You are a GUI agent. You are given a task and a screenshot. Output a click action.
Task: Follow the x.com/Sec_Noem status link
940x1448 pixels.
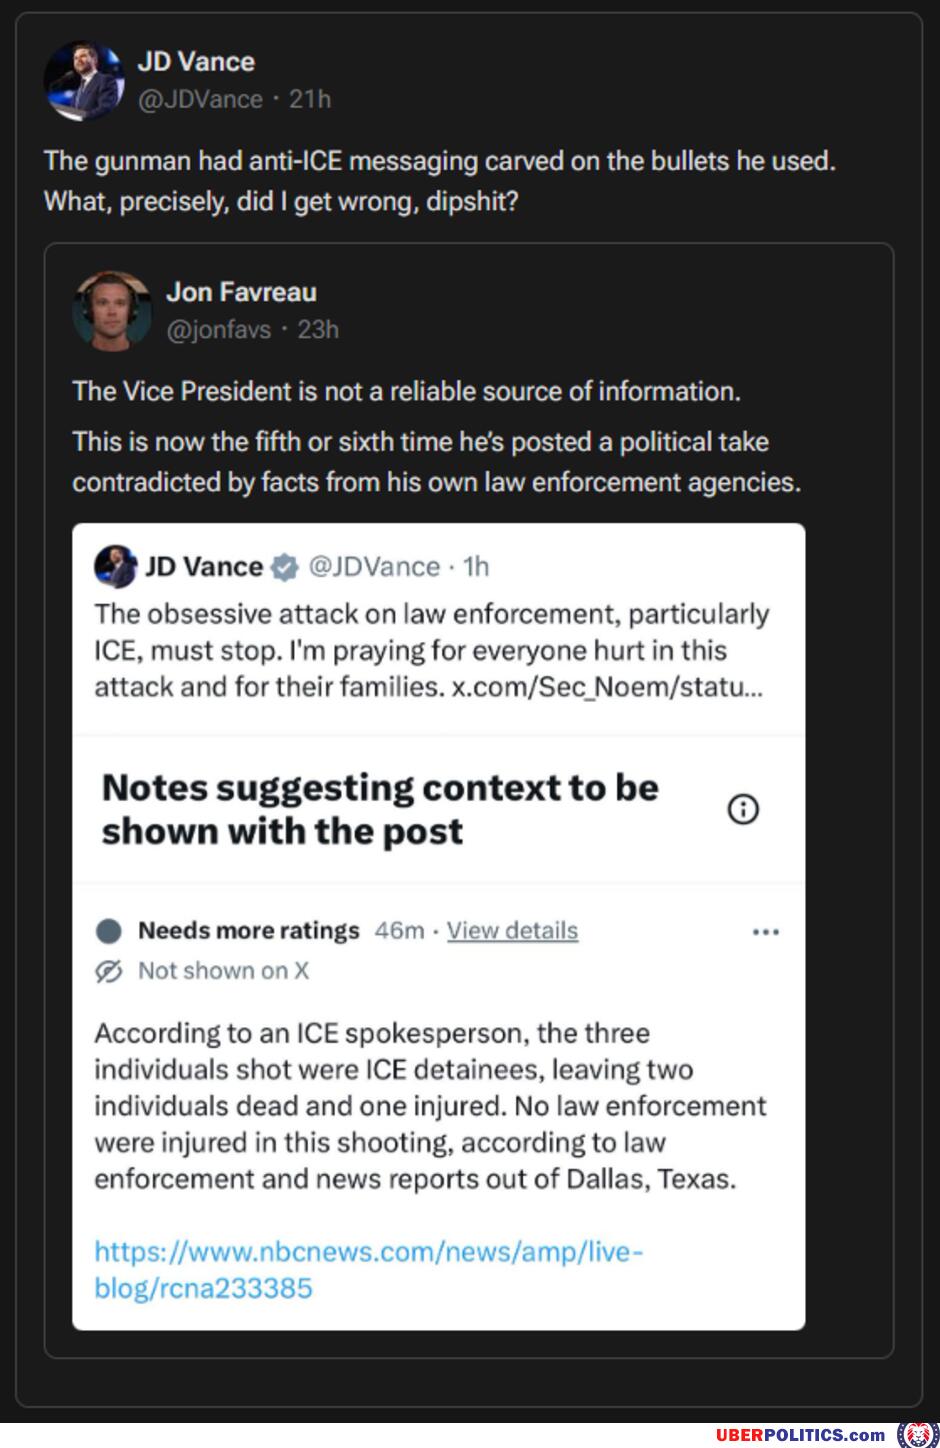pos(608,688)
